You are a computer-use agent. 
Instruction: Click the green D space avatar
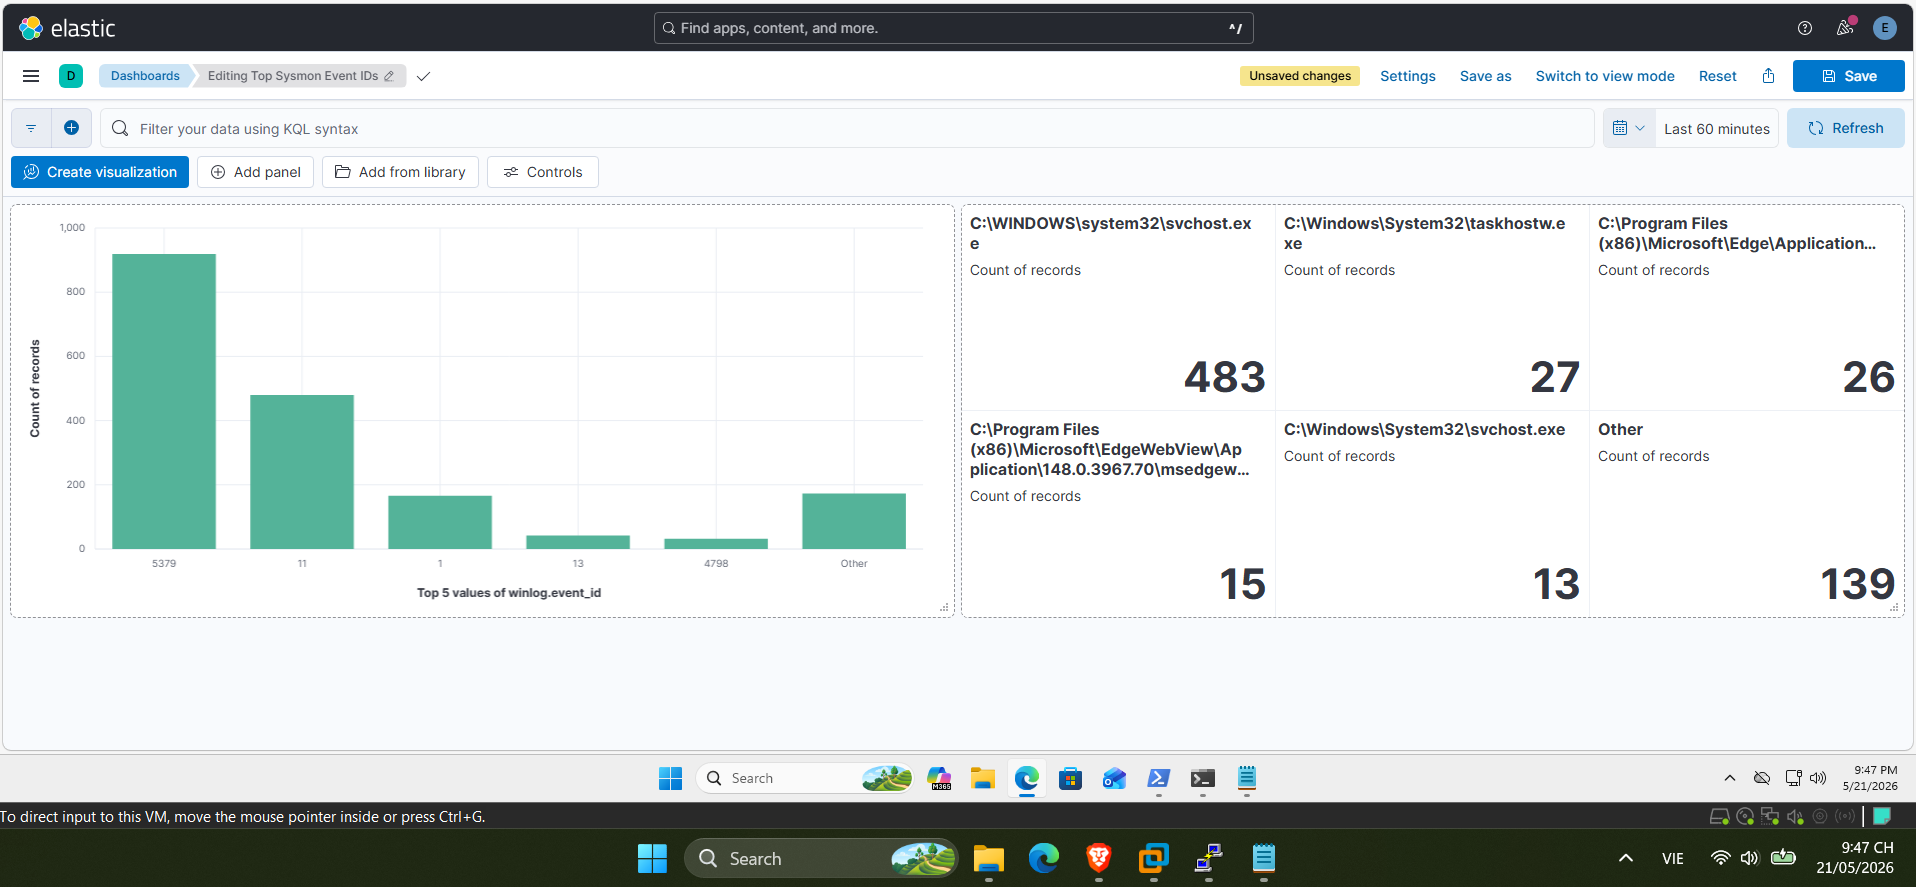71,76
